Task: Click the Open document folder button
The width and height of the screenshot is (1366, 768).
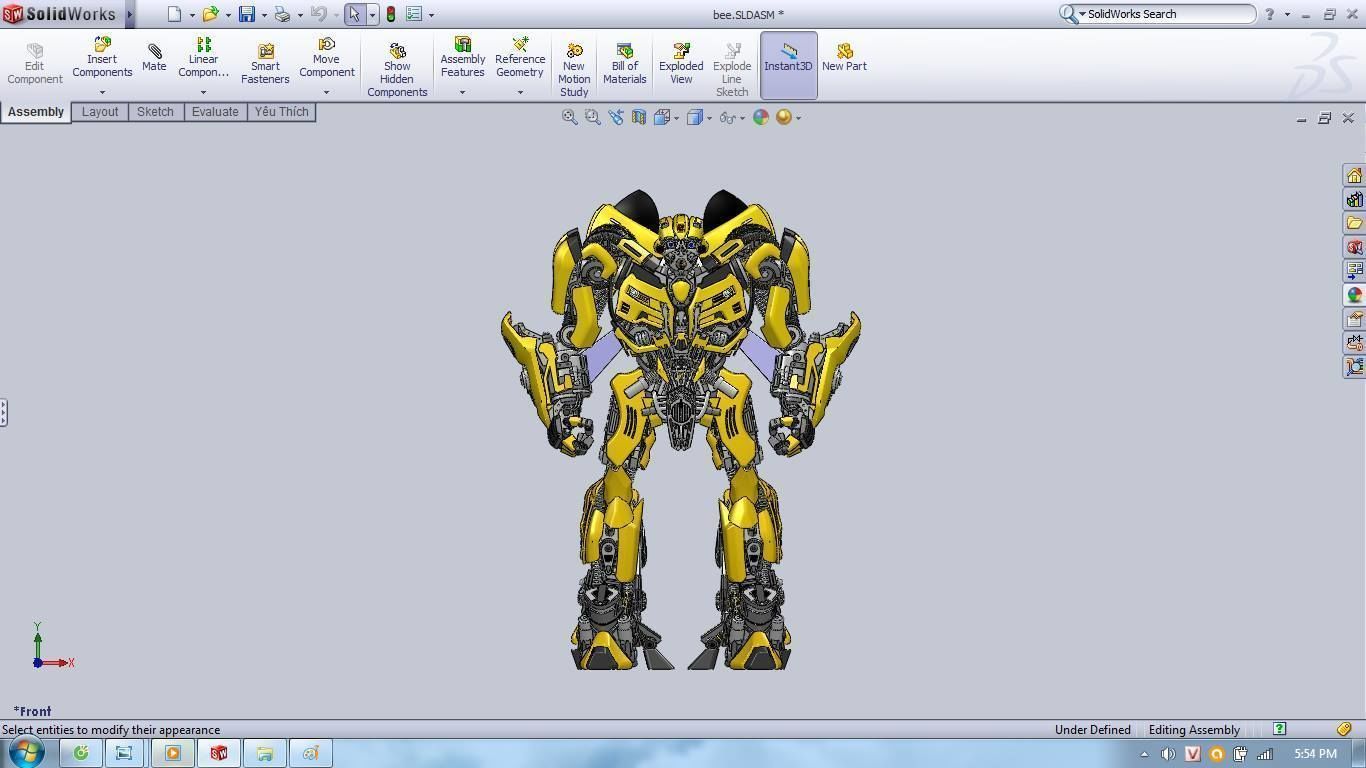Action: [x=210, y=14]
